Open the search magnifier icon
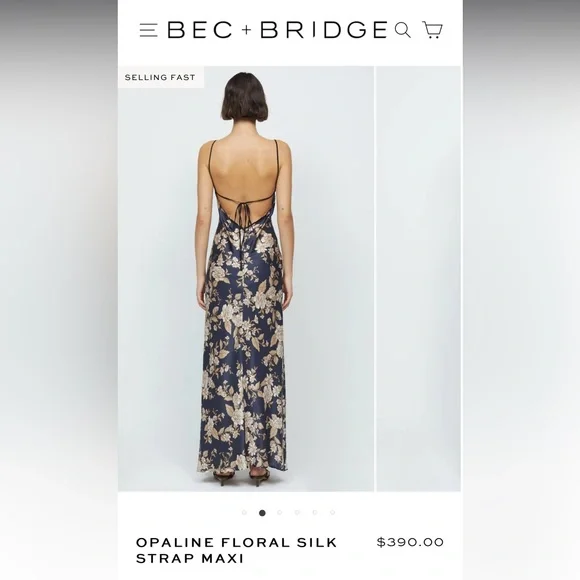Image resolution: width=580 pixels, height=580 pixels. coord(402,30)
